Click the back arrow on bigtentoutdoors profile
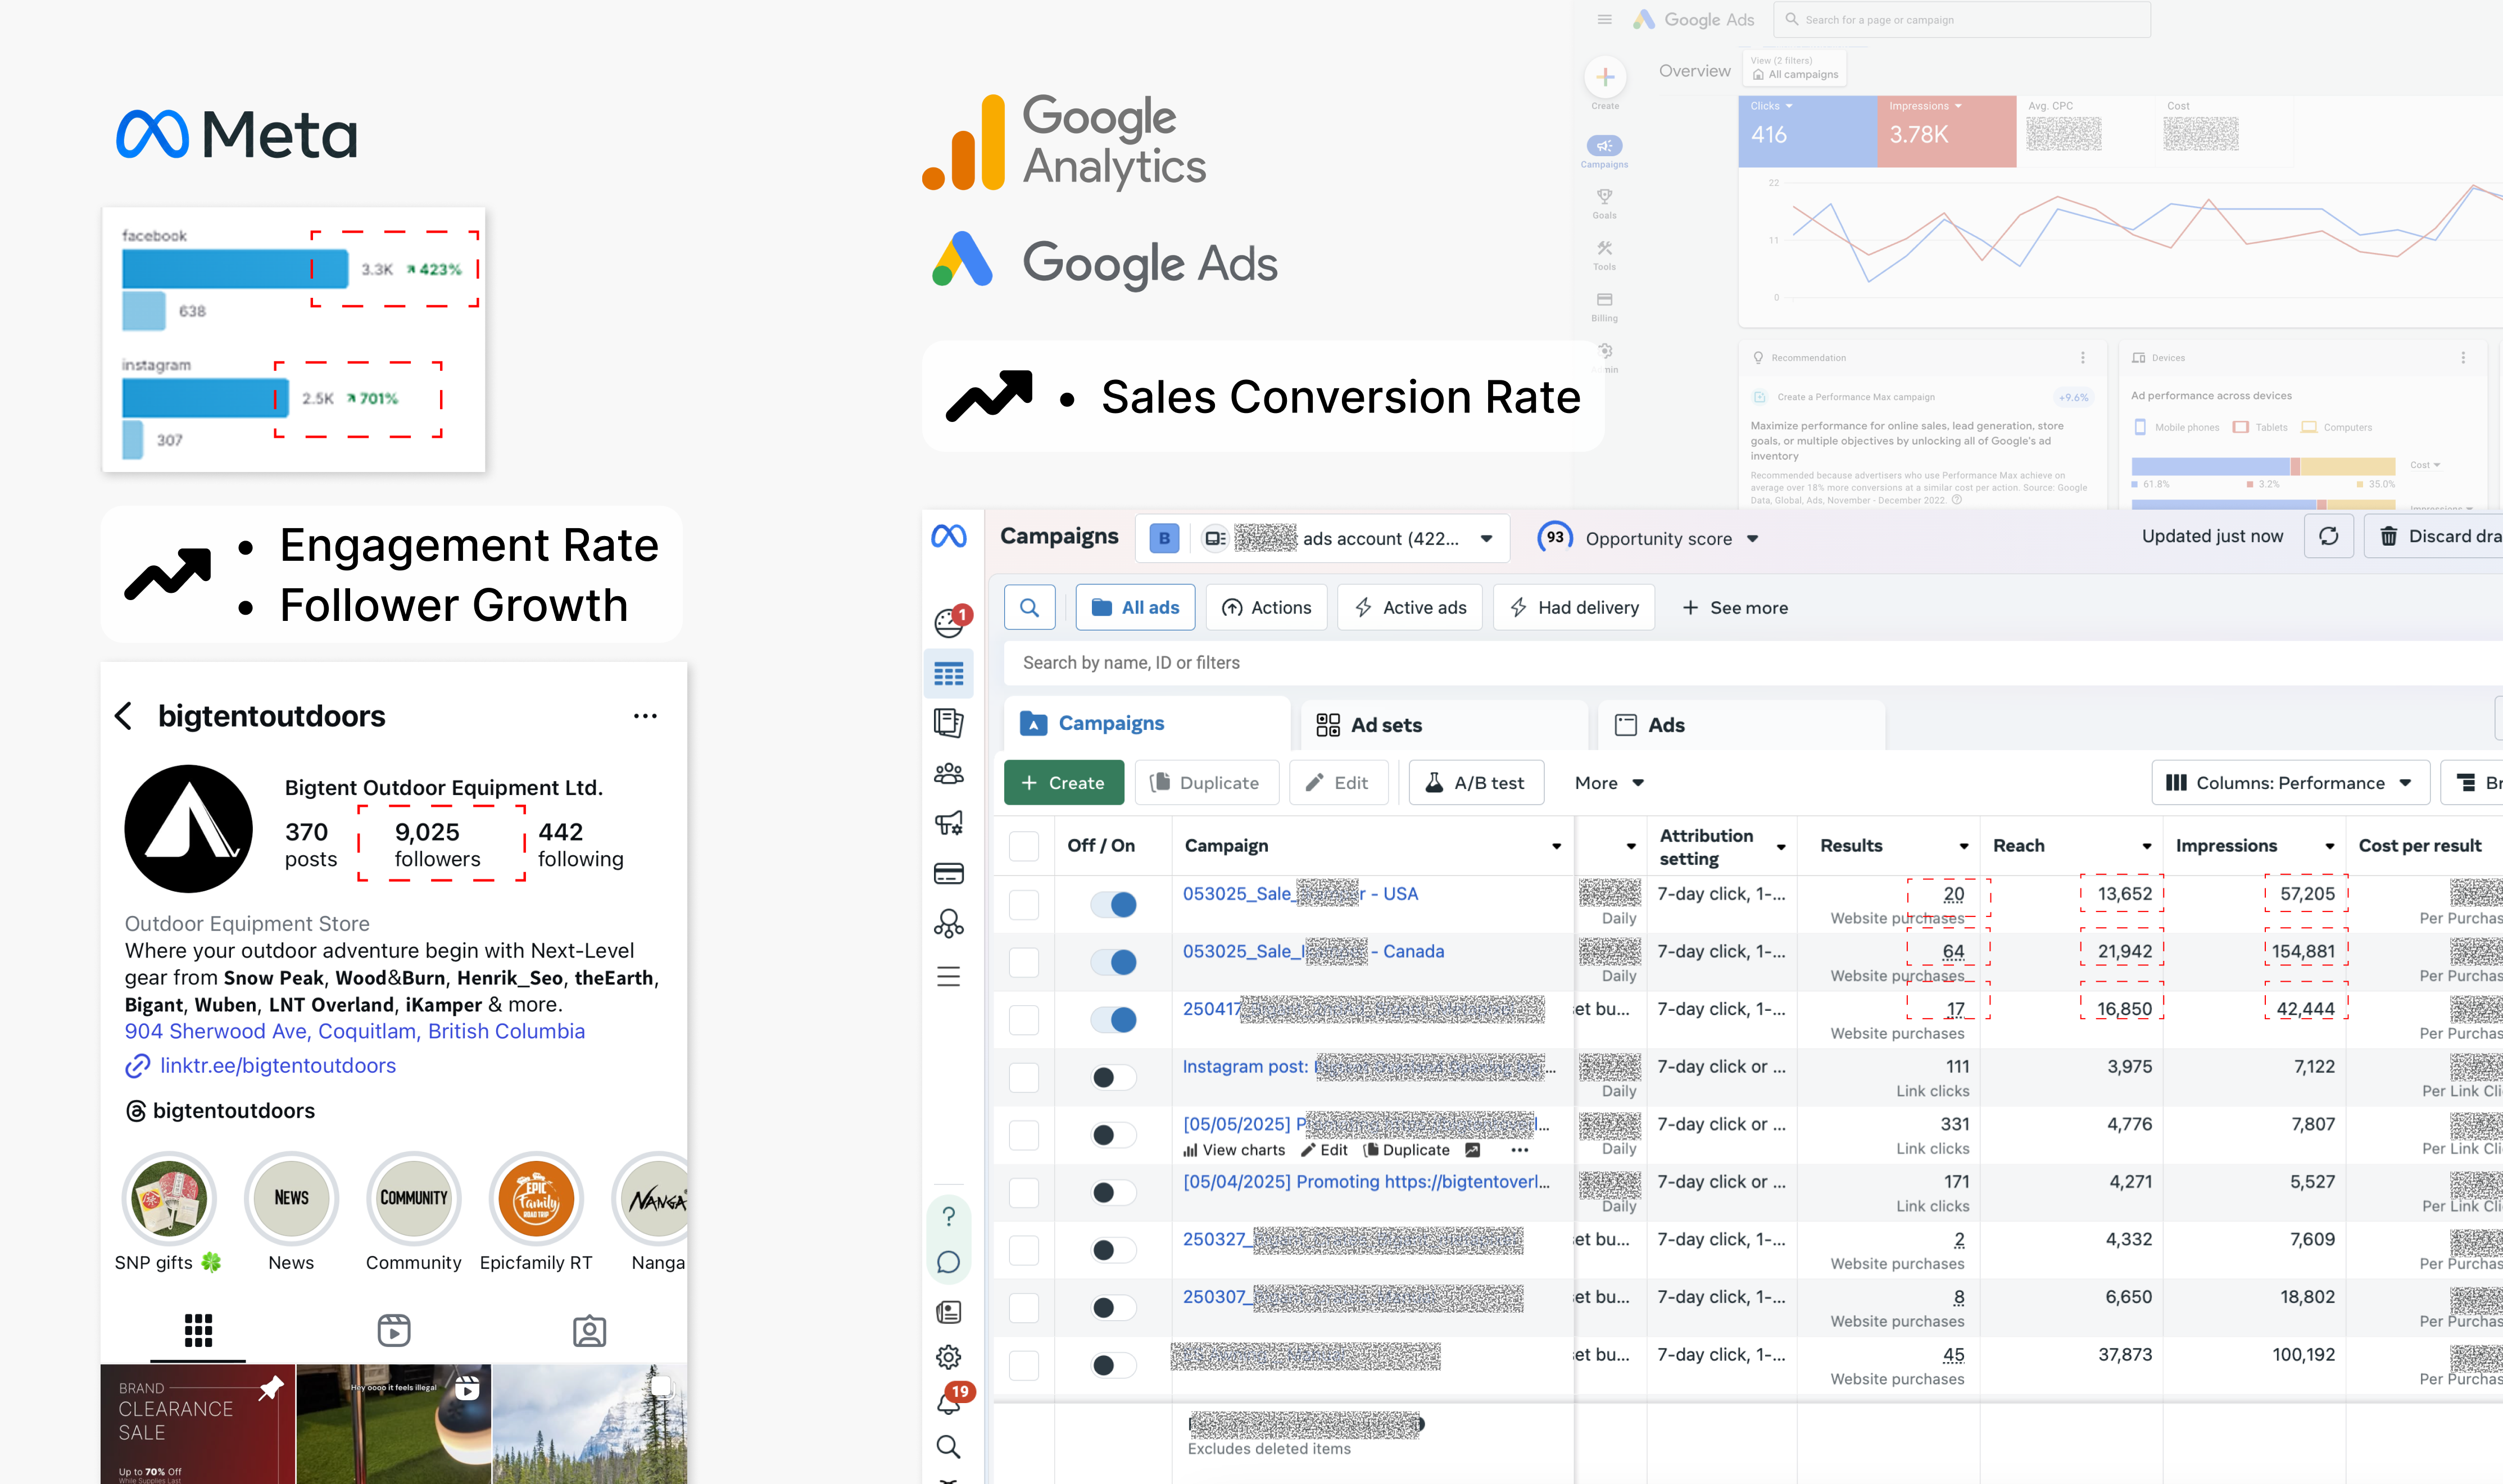The image size is (2503, 1484). point(124,716)
